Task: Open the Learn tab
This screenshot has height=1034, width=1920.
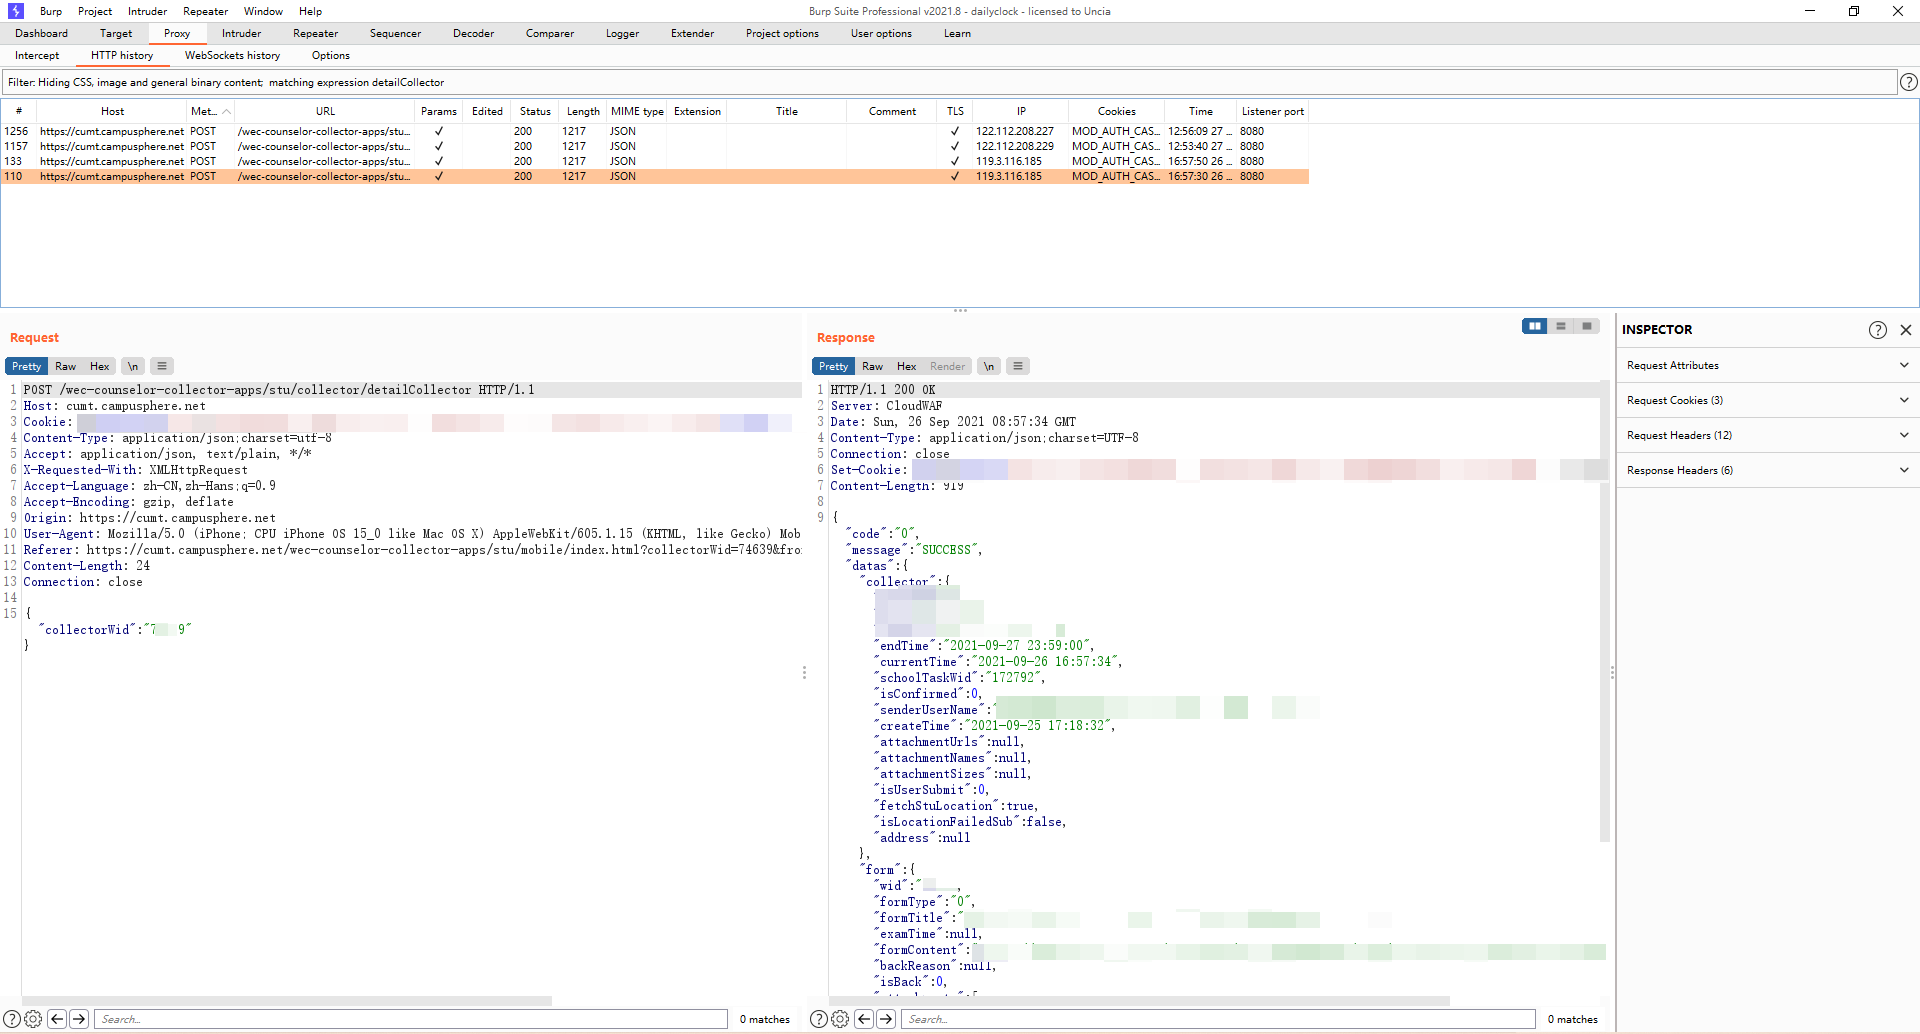Action: point(957,33)
